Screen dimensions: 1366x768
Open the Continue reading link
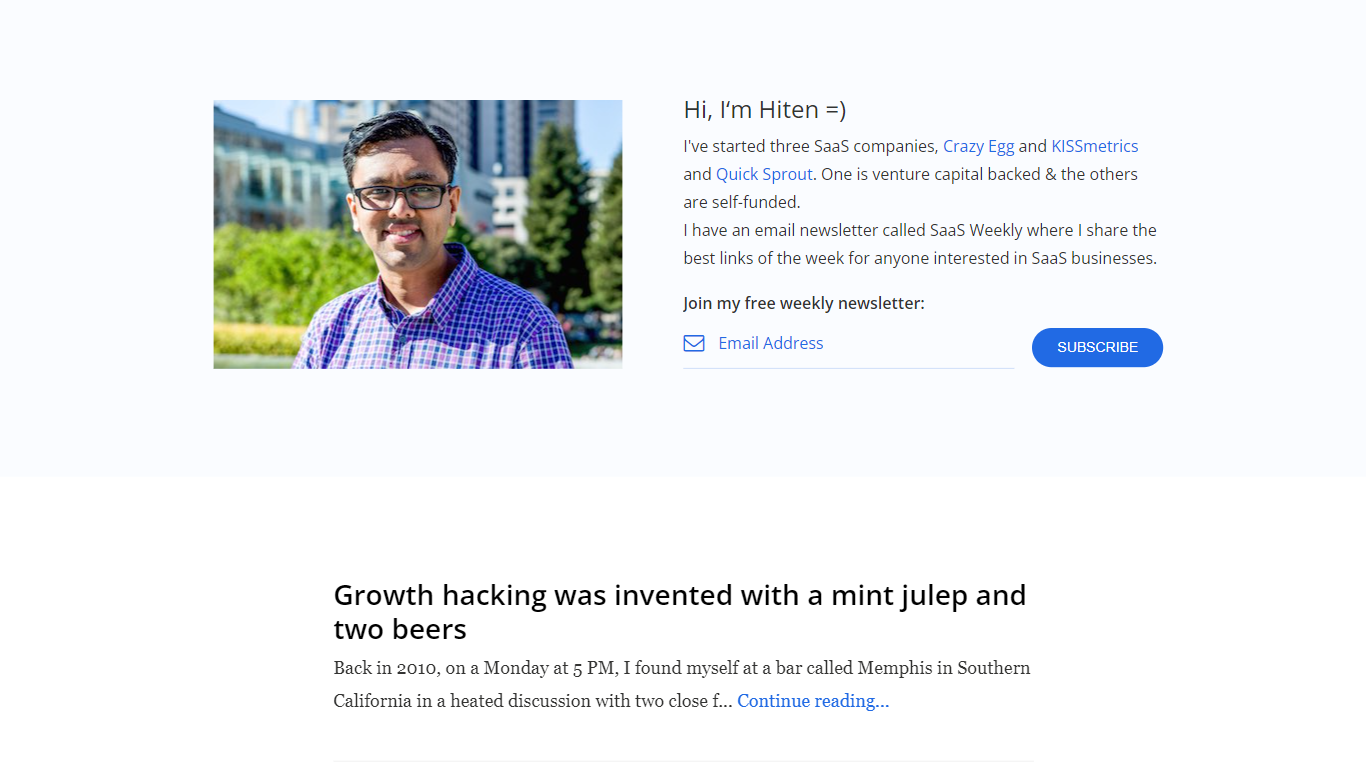click(812, 700)
